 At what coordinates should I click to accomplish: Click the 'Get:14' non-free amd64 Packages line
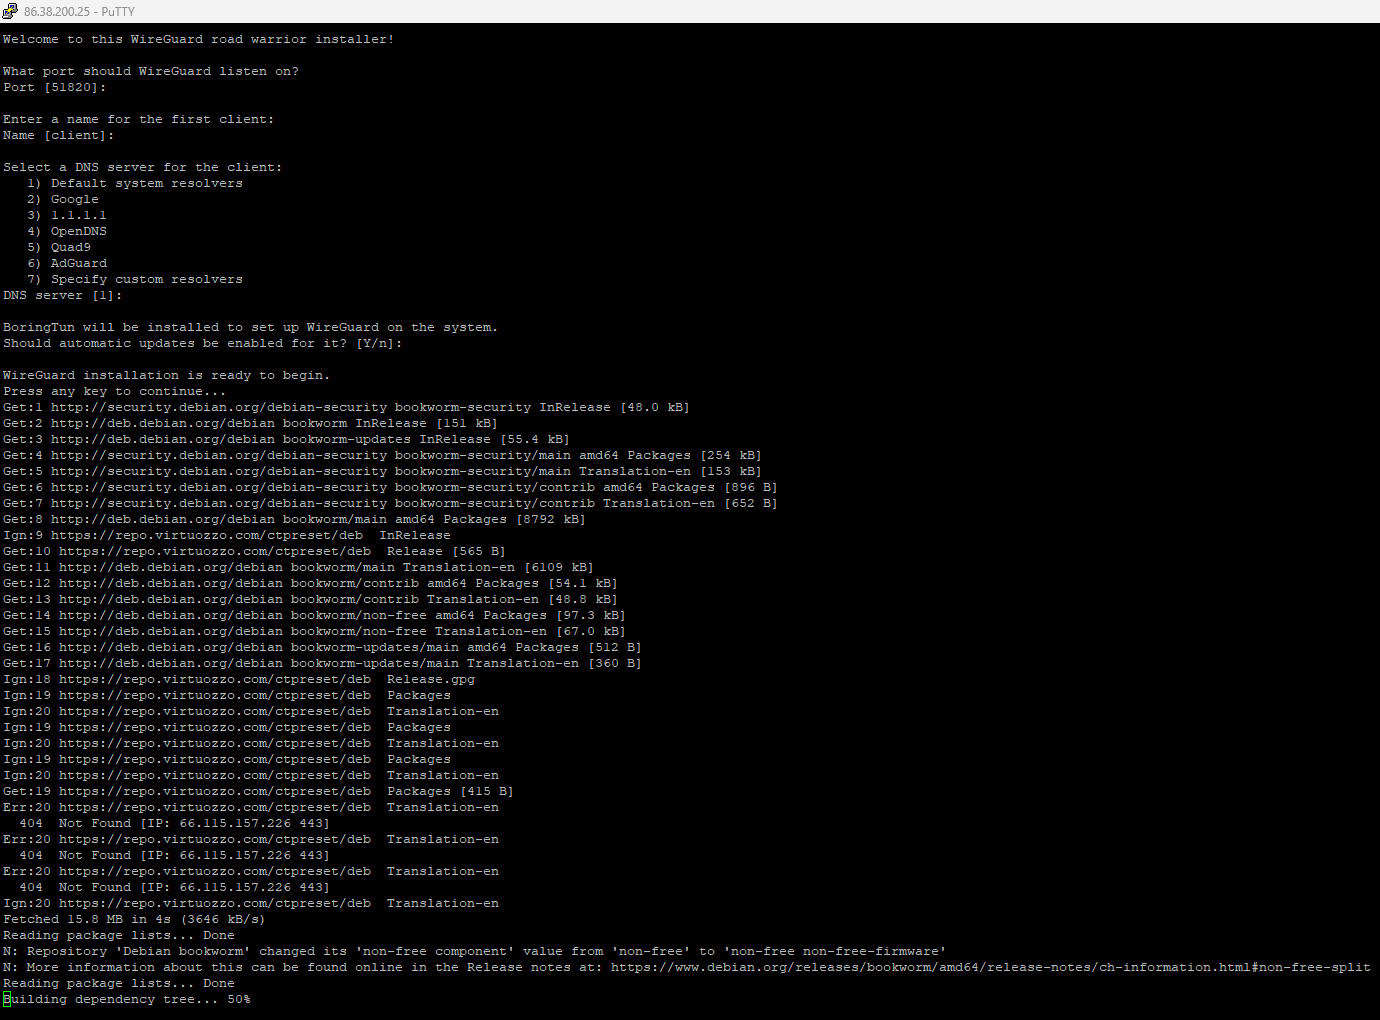pos(314,615)
